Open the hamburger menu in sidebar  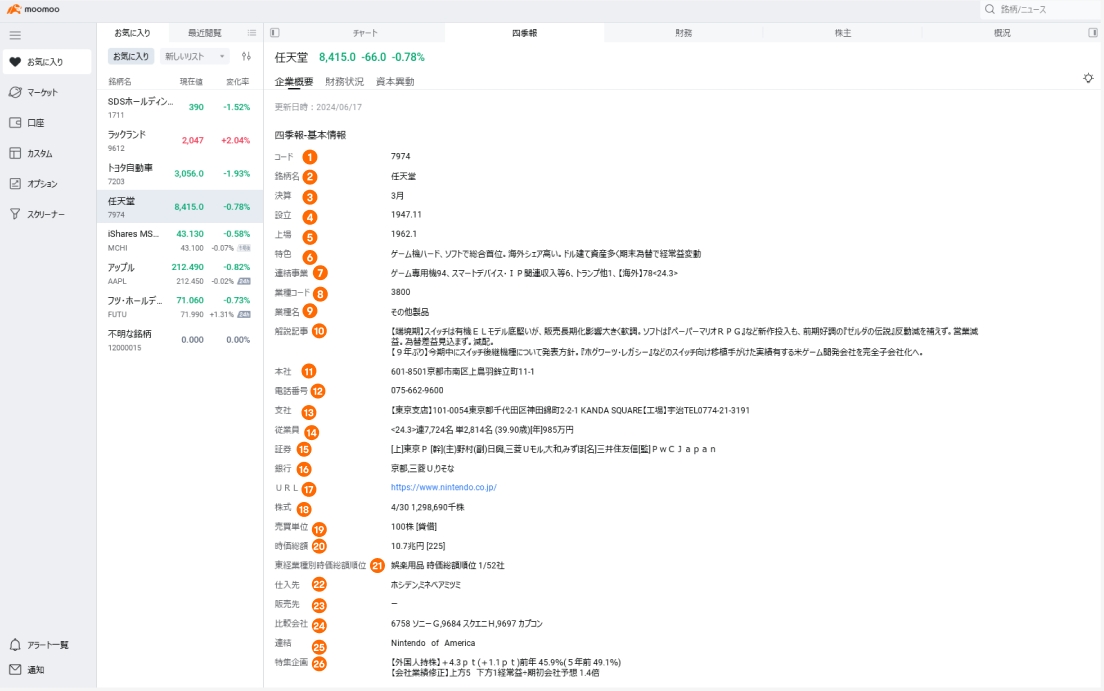coord(15,35)
